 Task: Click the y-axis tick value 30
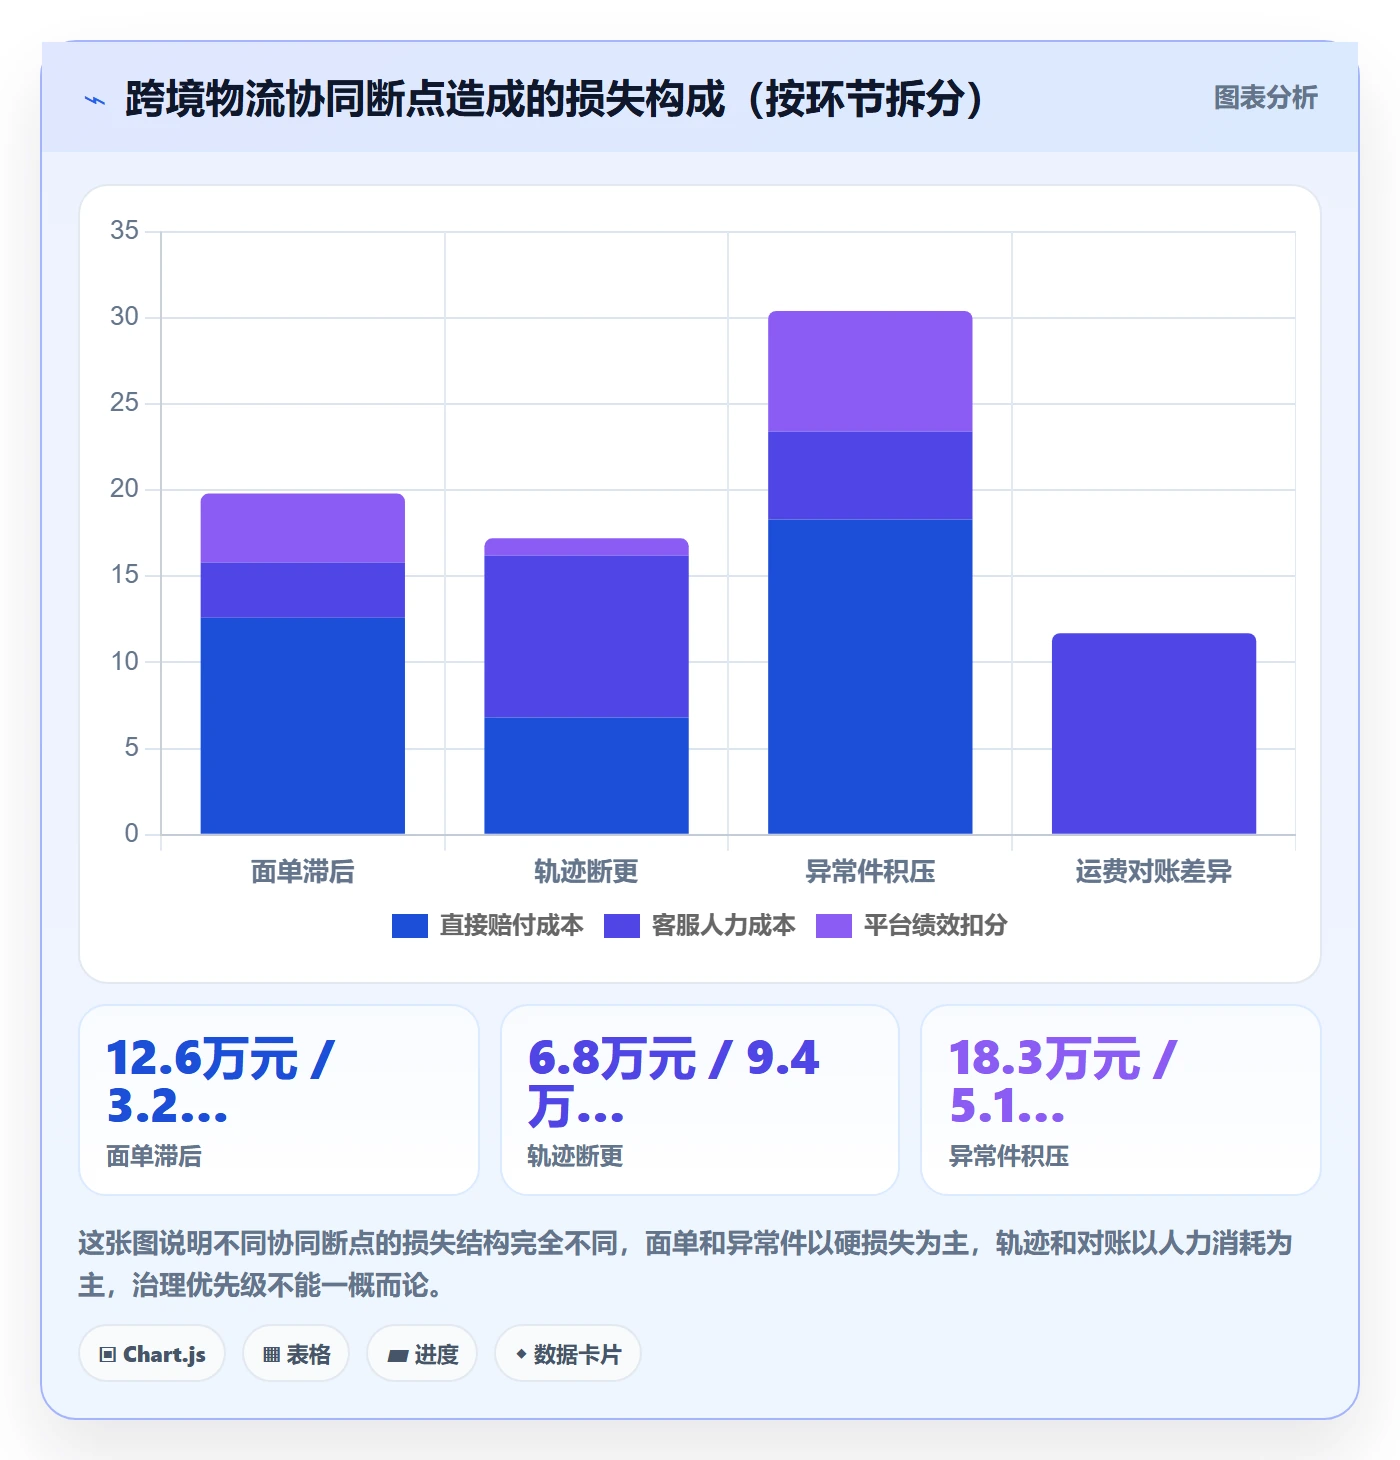[x=125, y=317]
